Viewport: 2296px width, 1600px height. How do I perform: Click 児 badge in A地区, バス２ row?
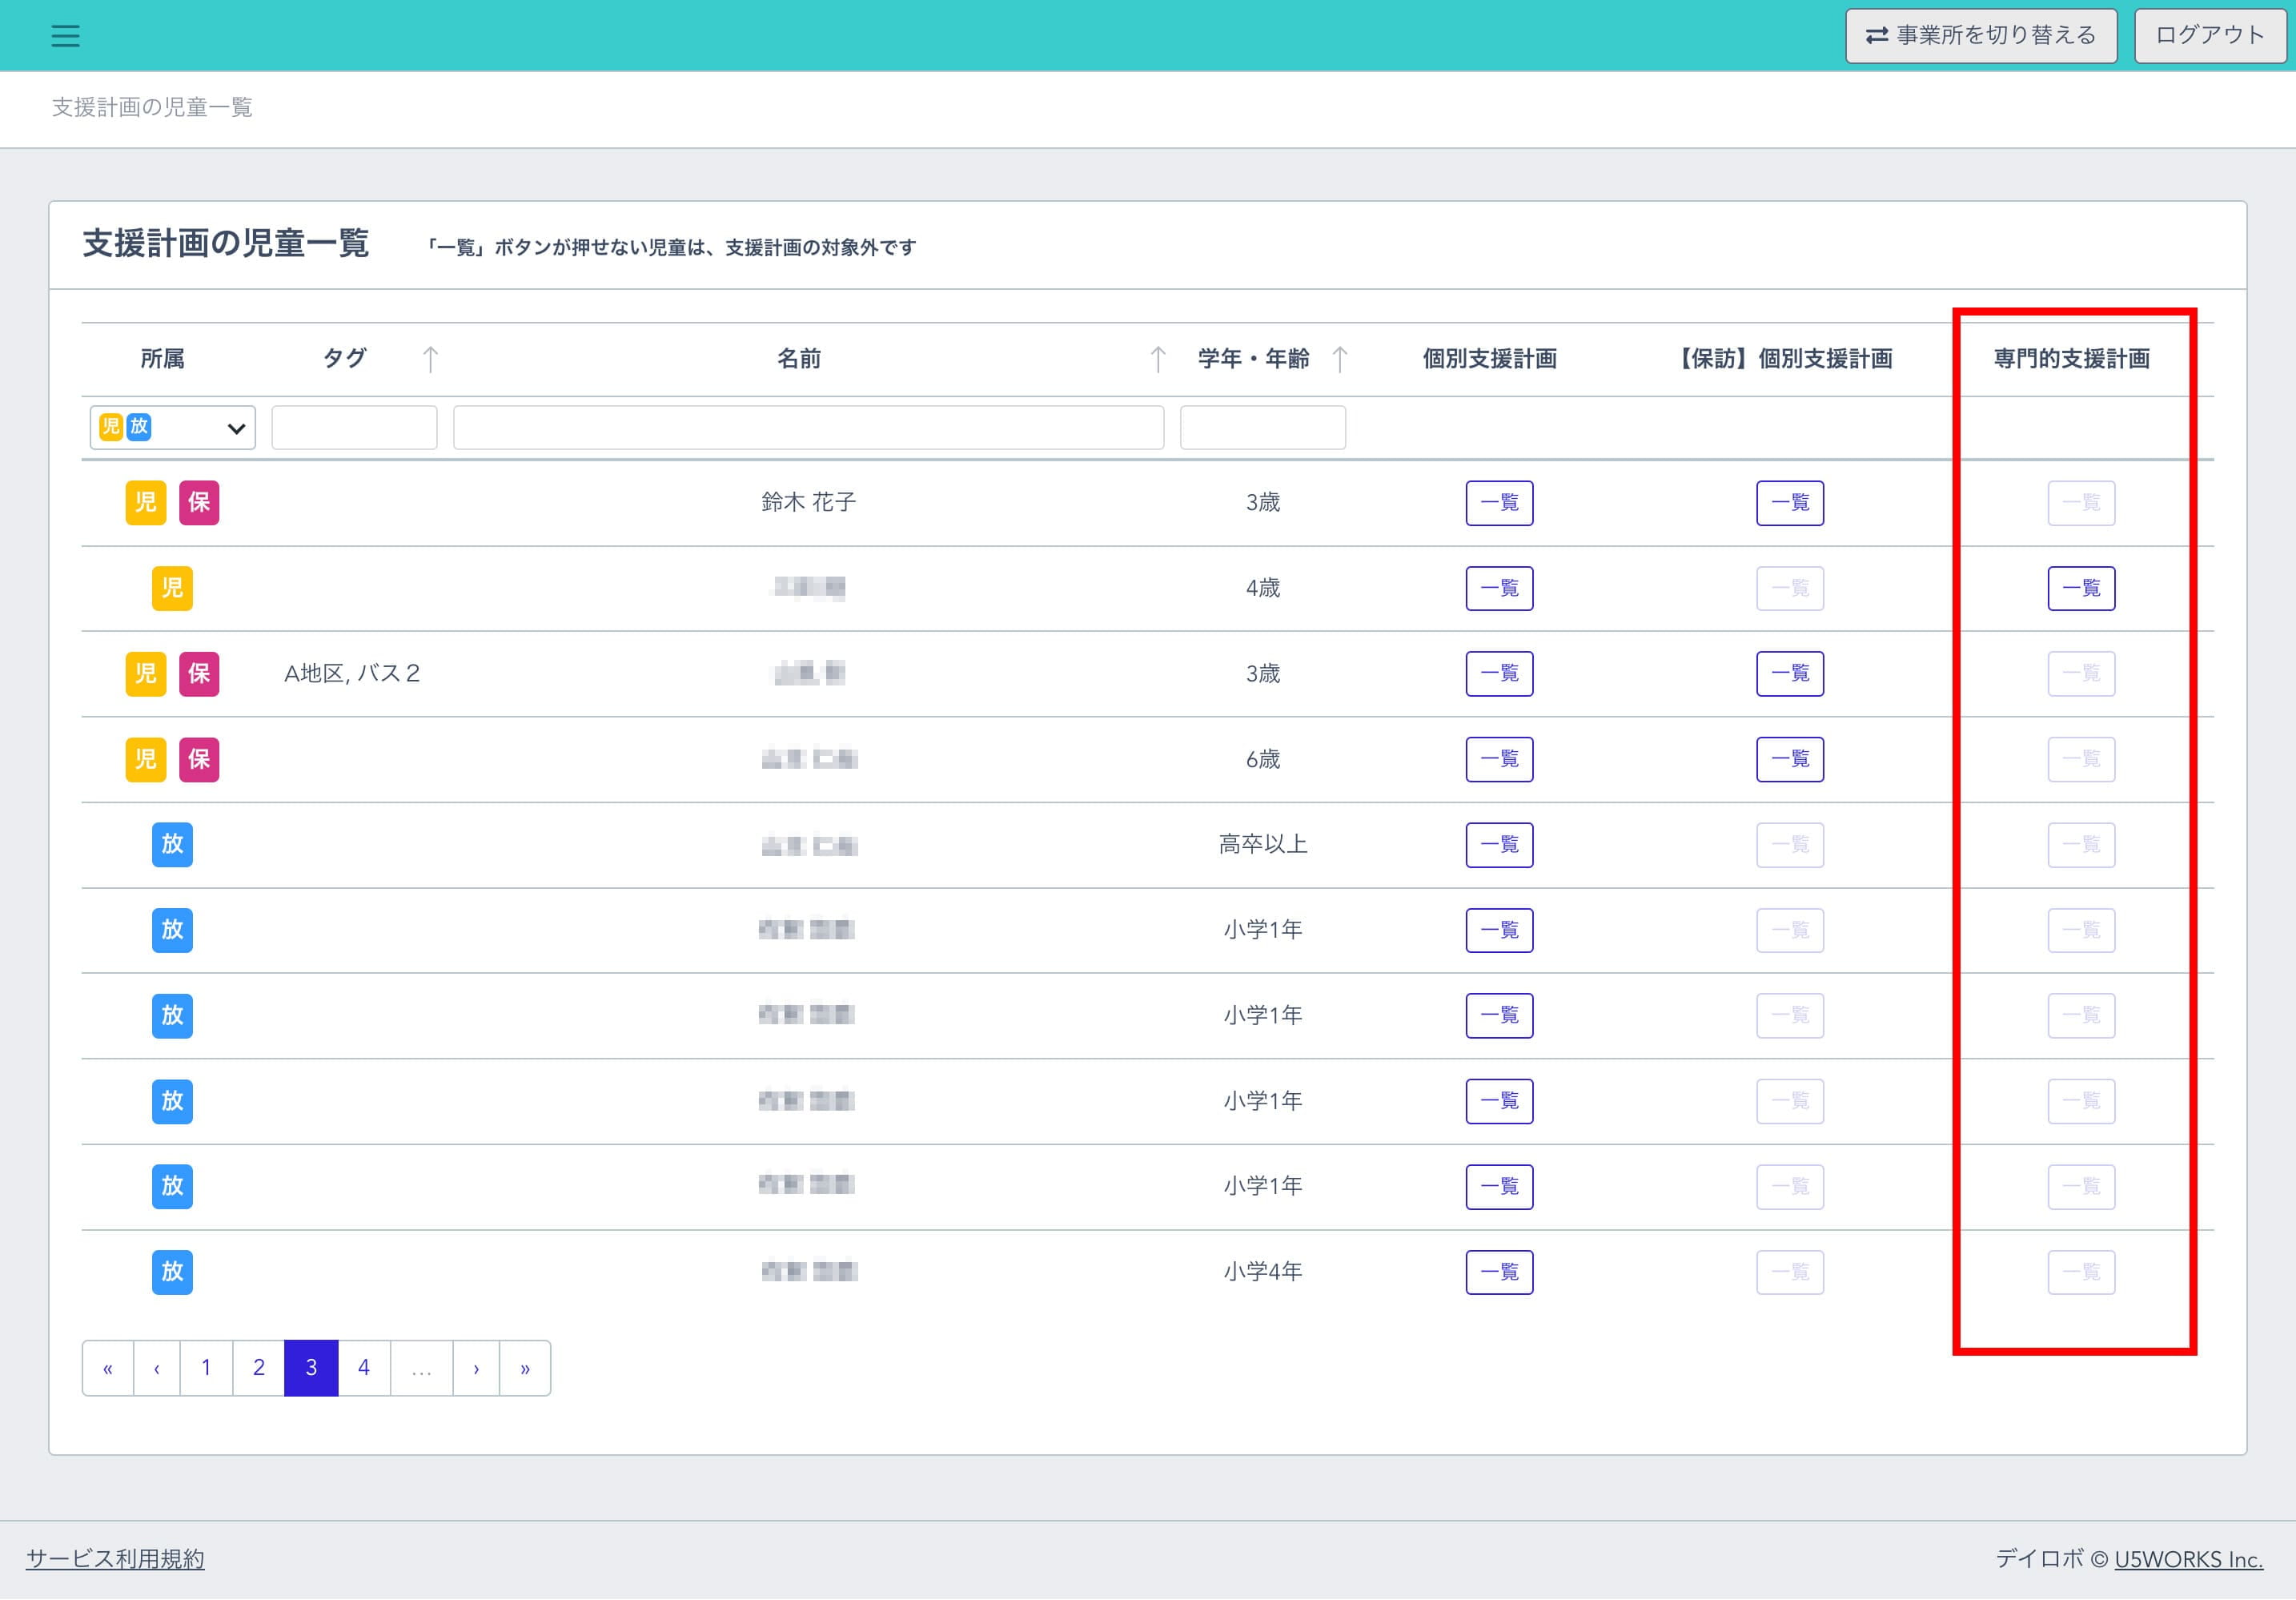(x=146, y=673)
